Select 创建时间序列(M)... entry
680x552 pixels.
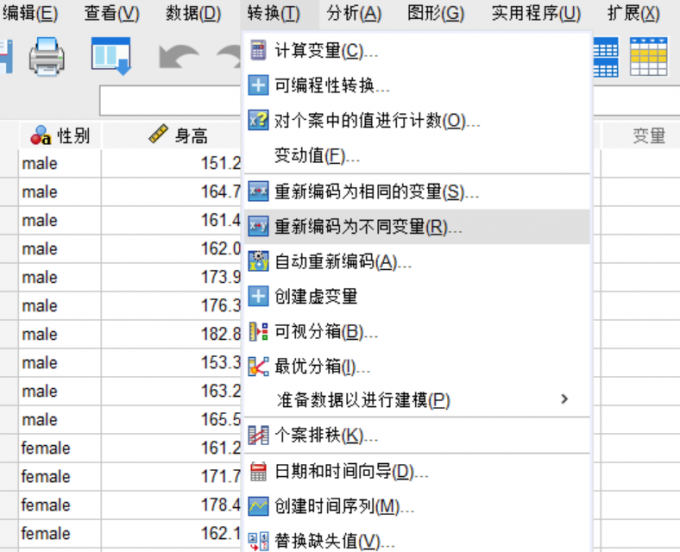point(417,506)
